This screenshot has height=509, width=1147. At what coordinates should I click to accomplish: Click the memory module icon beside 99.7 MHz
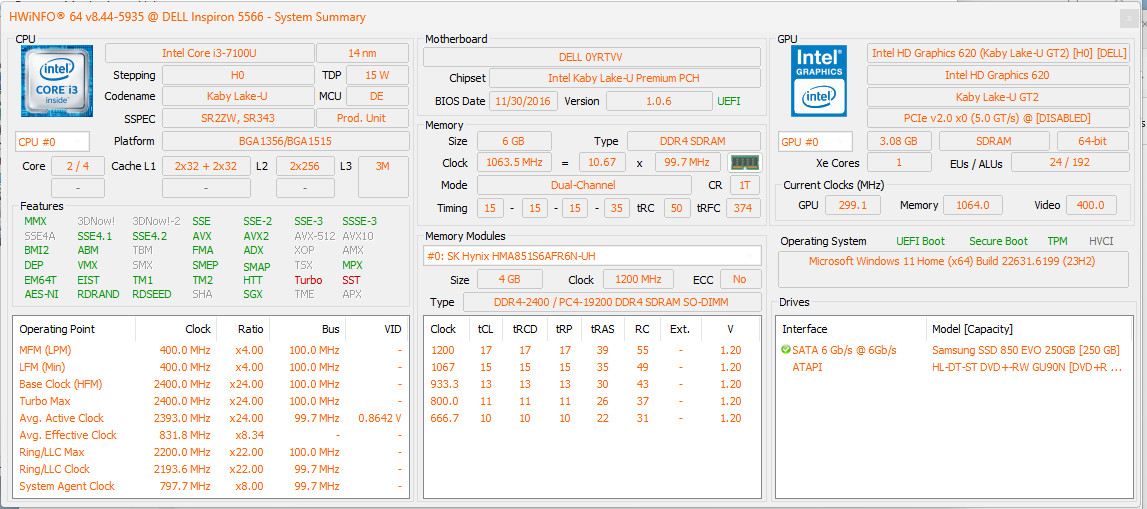(745, 162)
